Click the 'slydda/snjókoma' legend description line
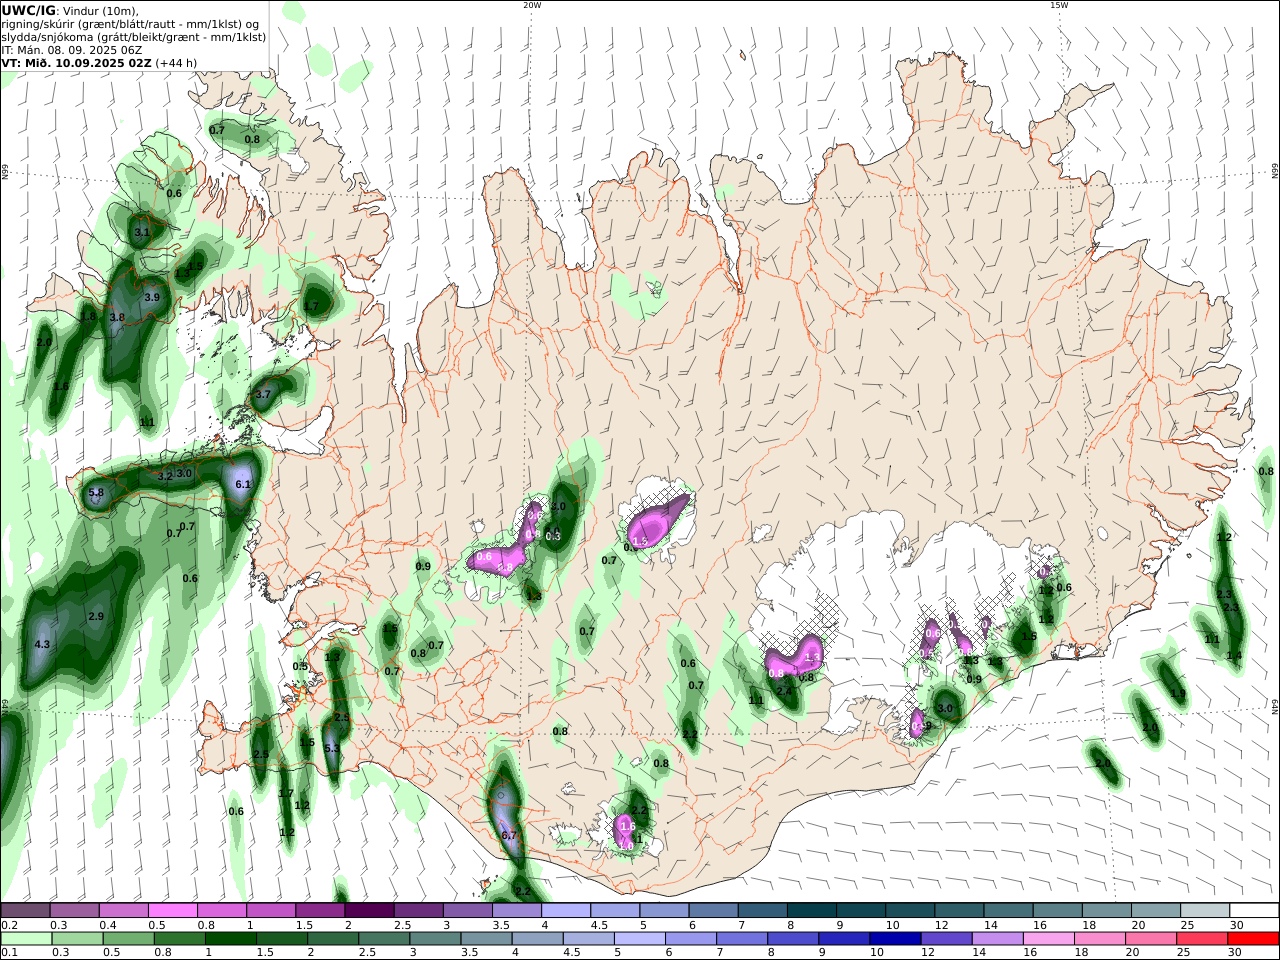 (133, 37)
